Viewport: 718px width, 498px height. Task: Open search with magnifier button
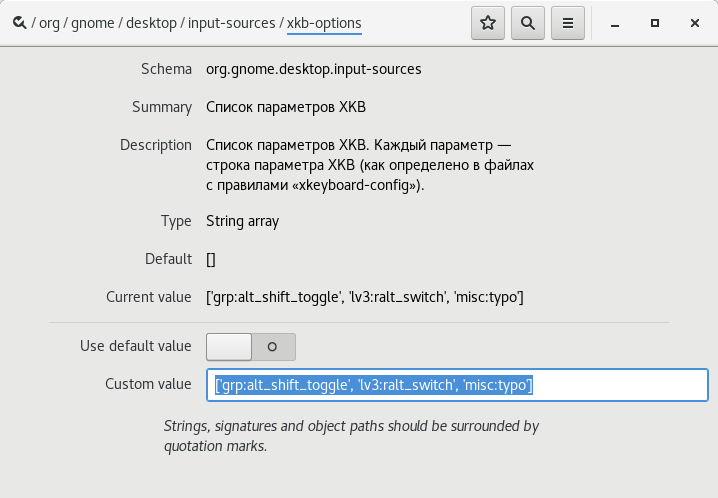tap(528, 23)
